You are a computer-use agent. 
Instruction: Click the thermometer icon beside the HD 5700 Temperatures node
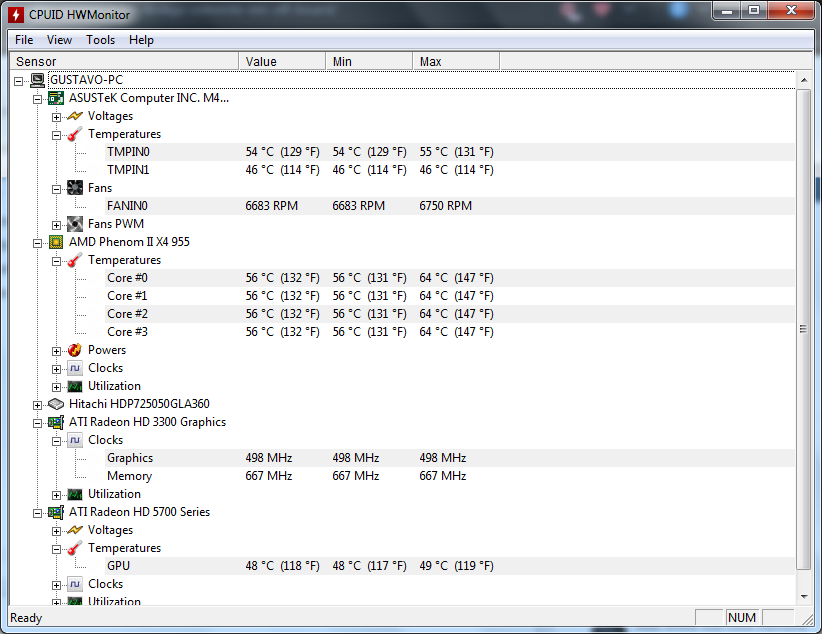75,548
